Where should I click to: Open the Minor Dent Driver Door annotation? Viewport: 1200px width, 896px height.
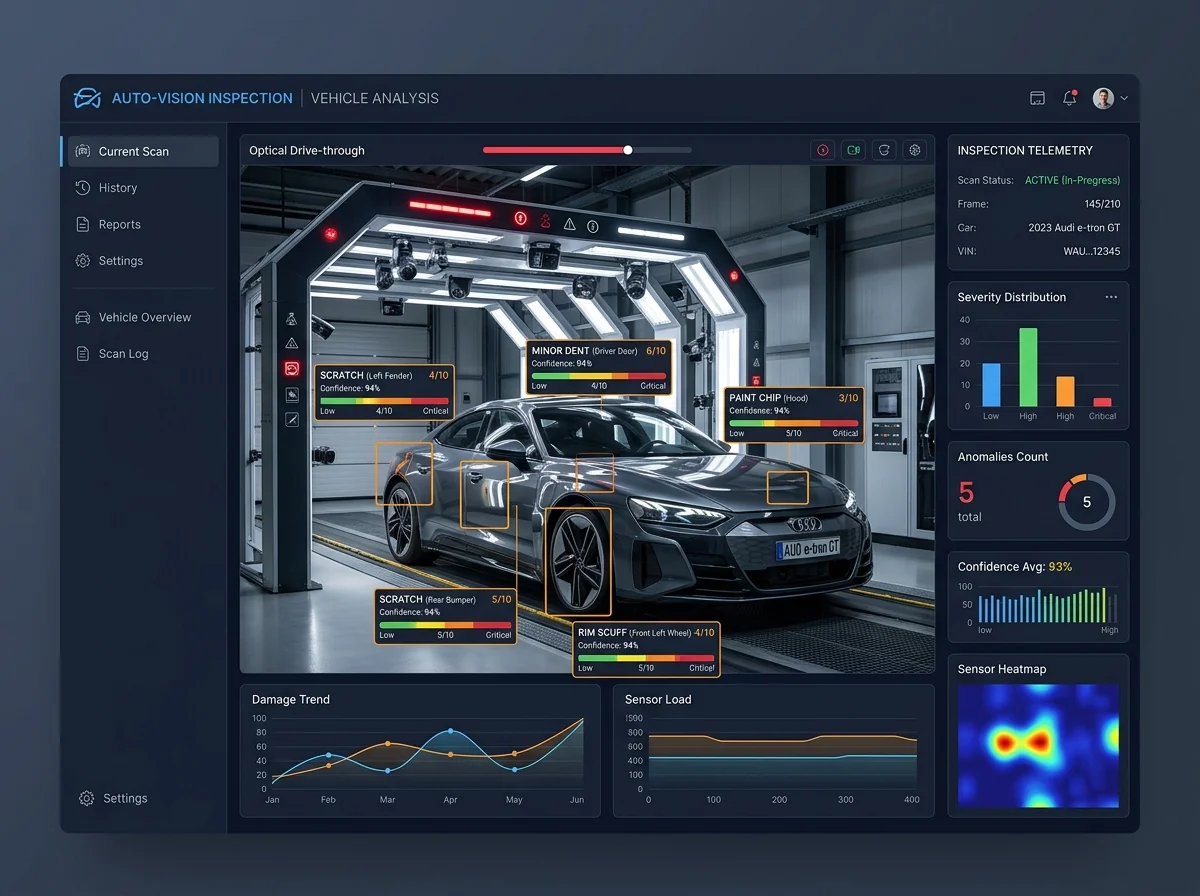tap(599, 367)
